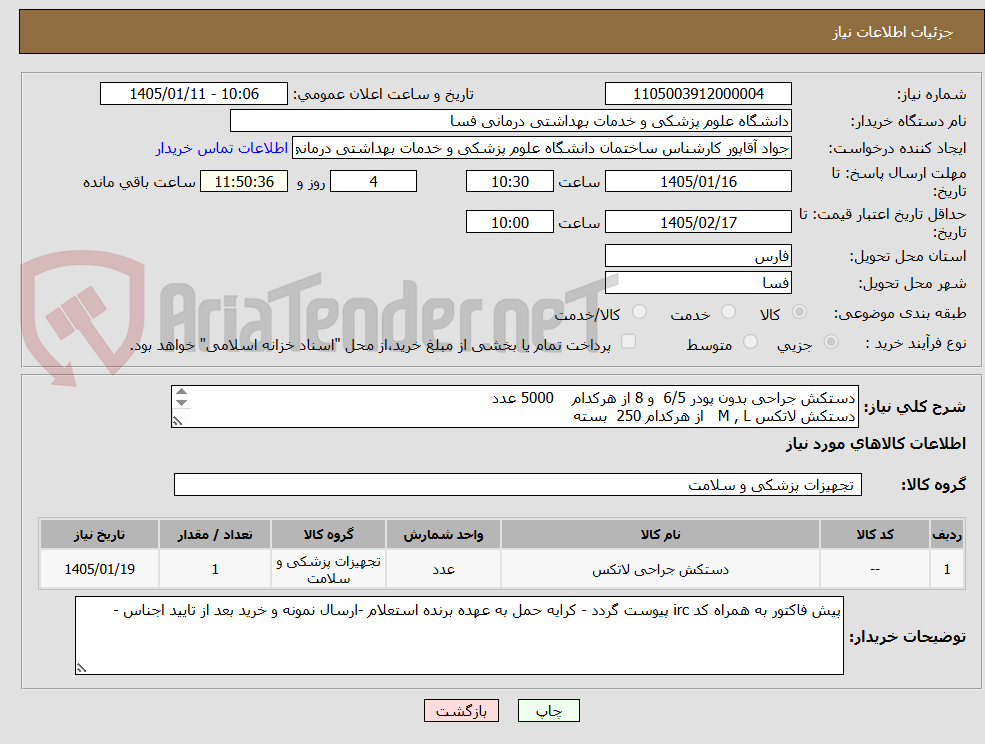Click buyer notes text area
985x744 pixels.
coord(459,635)
